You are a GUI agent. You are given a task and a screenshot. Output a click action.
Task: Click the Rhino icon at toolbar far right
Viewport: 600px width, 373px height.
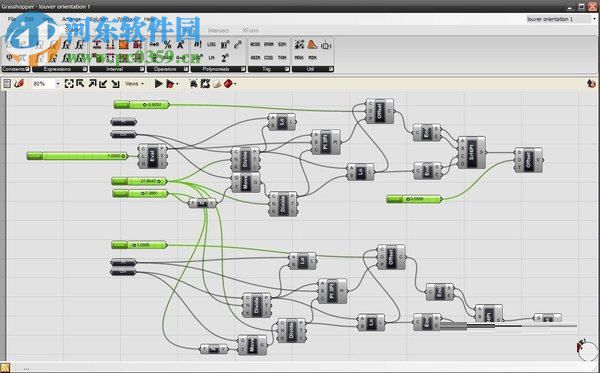[591, 83]
